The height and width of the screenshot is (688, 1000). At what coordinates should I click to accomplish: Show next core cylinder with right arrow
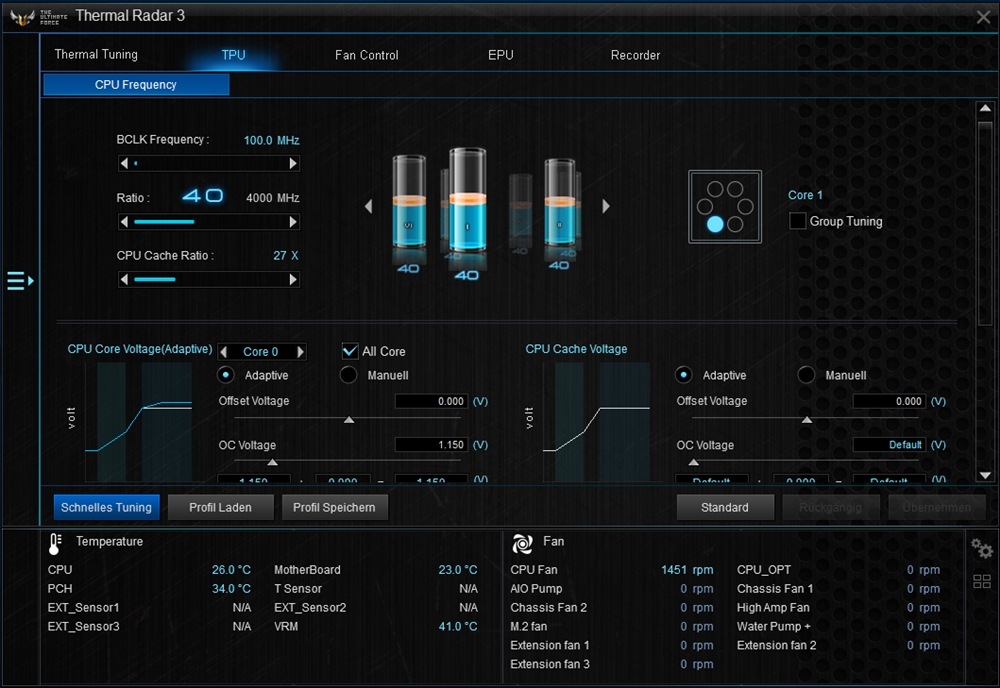point(606,206)
